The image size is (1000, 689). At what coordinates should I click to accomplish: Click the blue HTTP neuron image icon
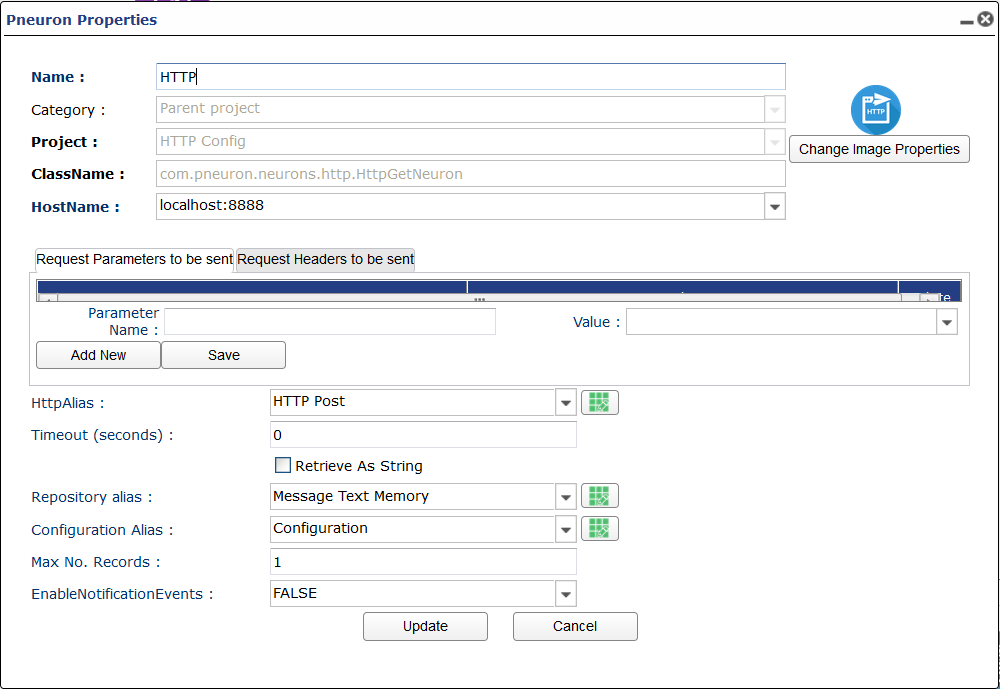point(876,110)
